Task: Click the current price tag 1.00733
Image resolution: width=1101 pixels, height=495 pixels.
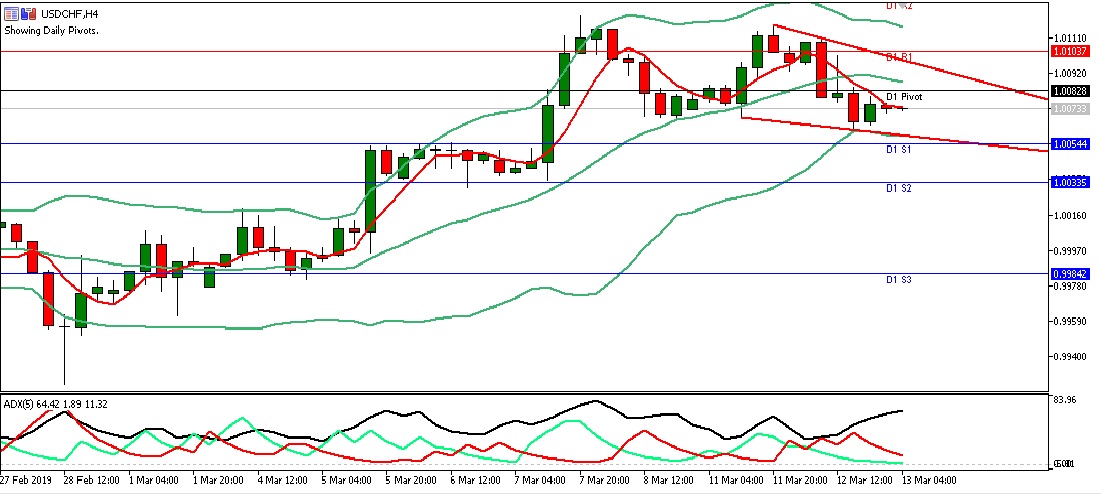Action: tap(1072, 108)
